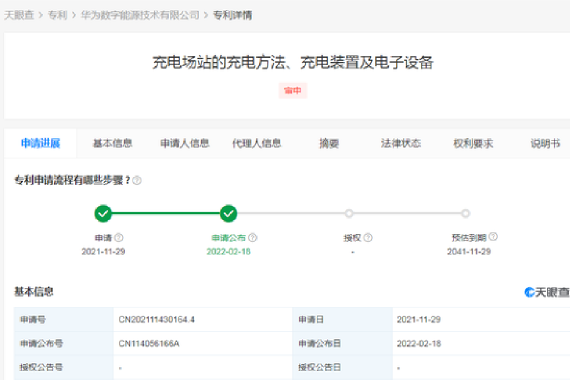Click the 授权公告号 table header cell
Viewport: 570px width, 380px height.
(x=64, y=368)
